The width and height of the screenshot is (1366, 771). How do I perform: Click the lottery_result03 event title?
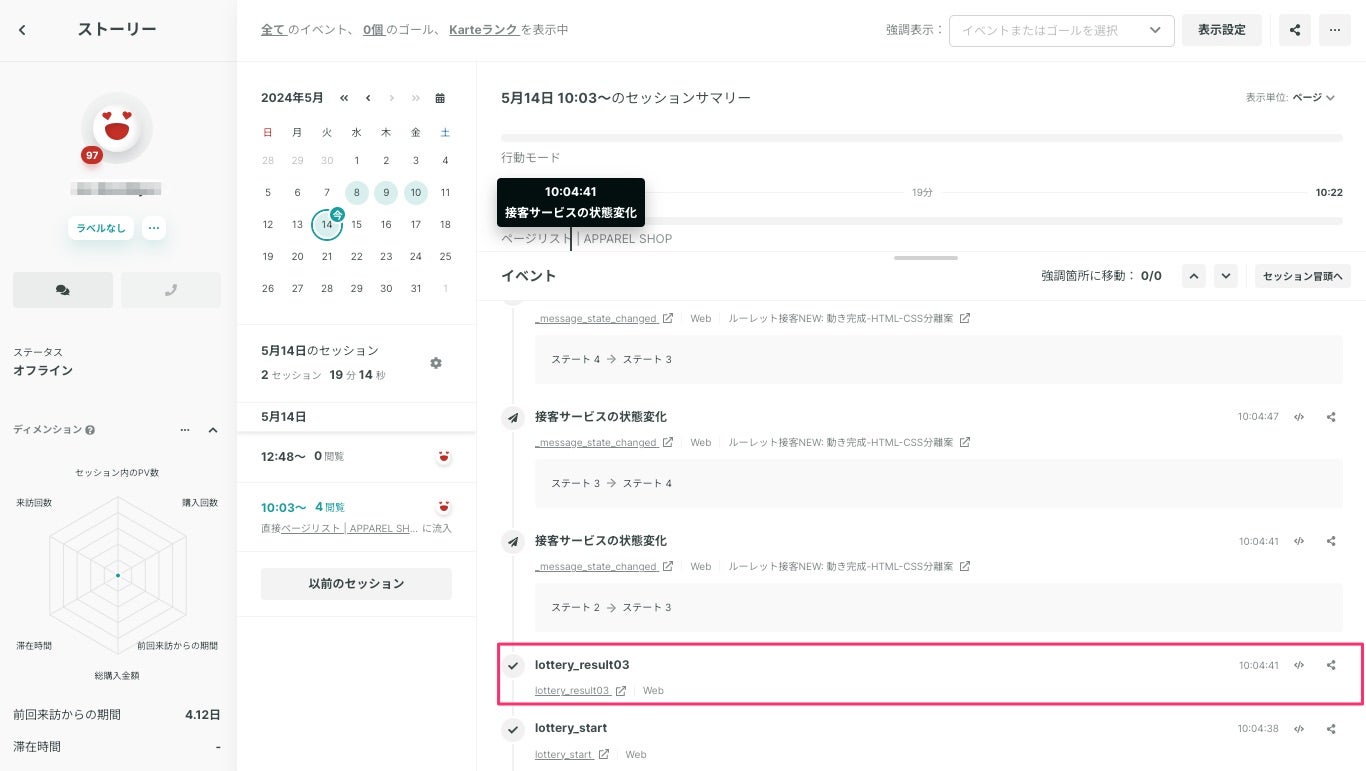click(582, 665)
